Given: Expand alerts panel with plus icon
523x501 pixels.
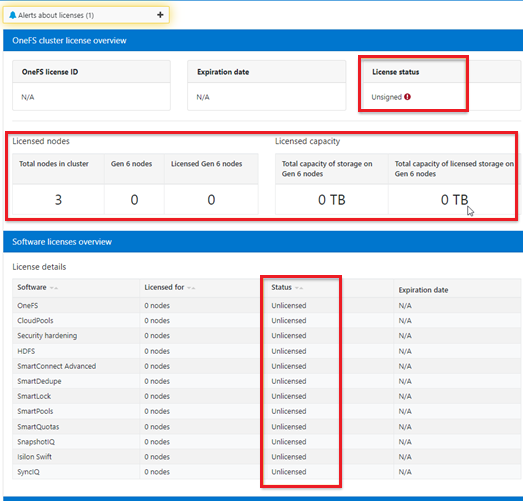Looking at the screenshot, I should [160, 15].
